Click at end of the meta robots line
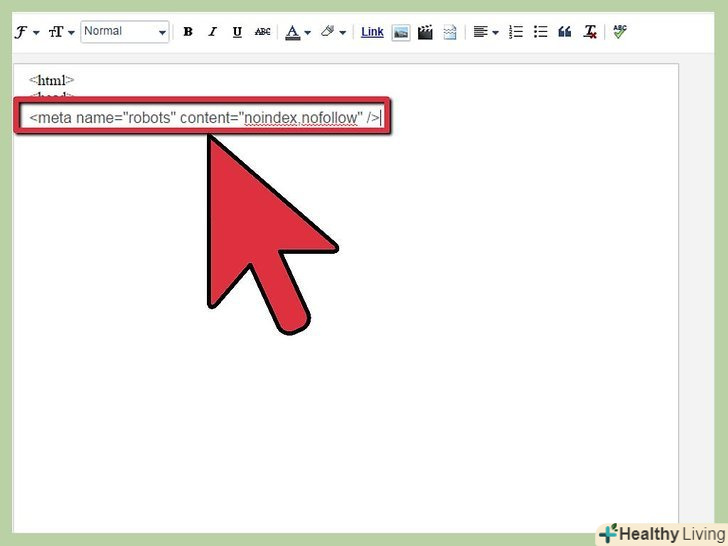The width and height of the screenshot is (728, 546). point(381,118)
